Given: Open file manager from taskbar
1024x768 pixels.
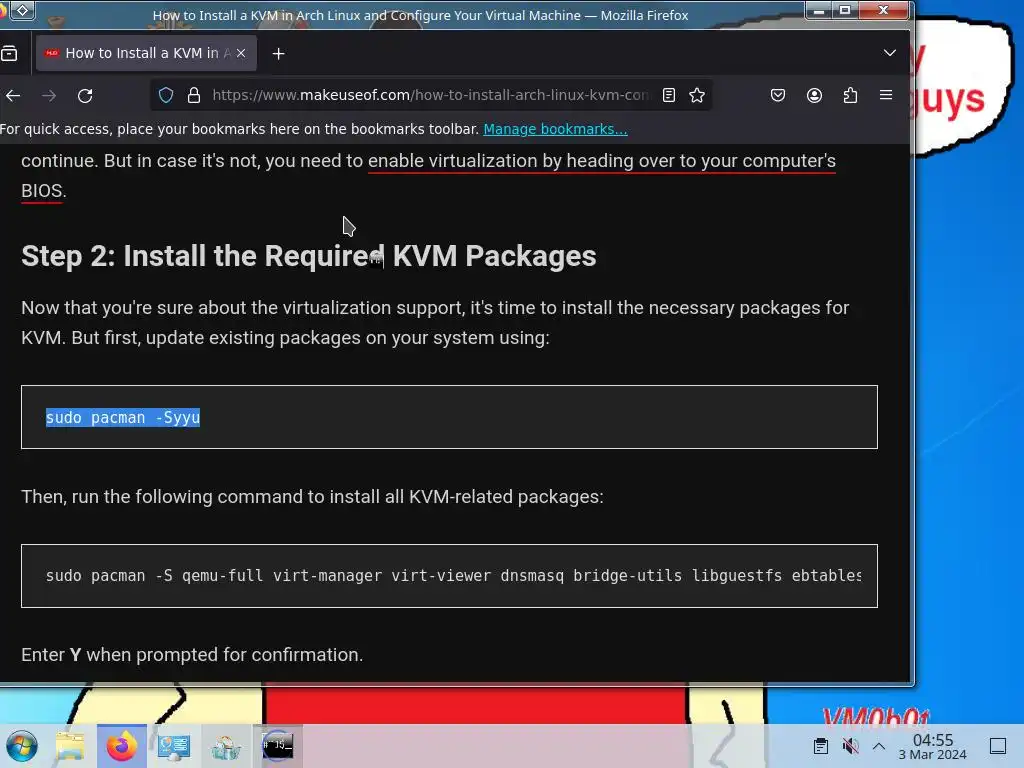Looking at the screenshot, I should [70, 746].
